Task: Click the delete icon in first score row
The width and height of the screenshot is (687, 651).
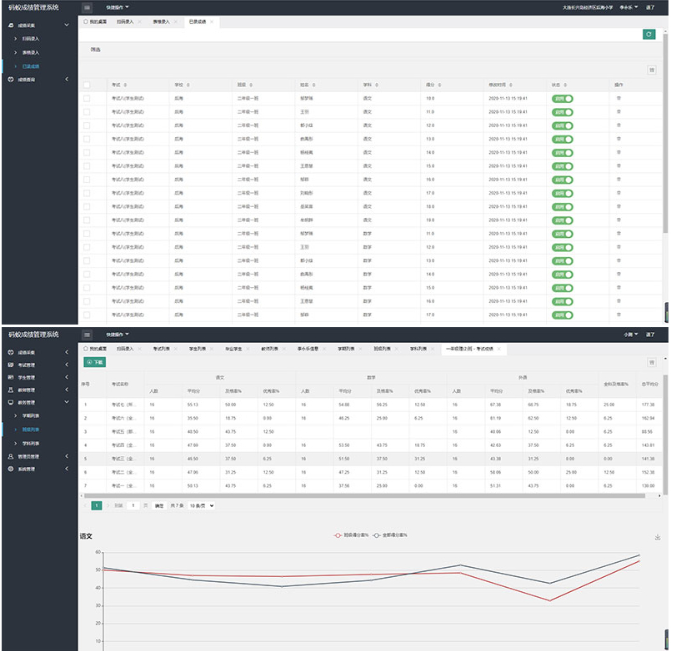Action: [x=618, y=98]
